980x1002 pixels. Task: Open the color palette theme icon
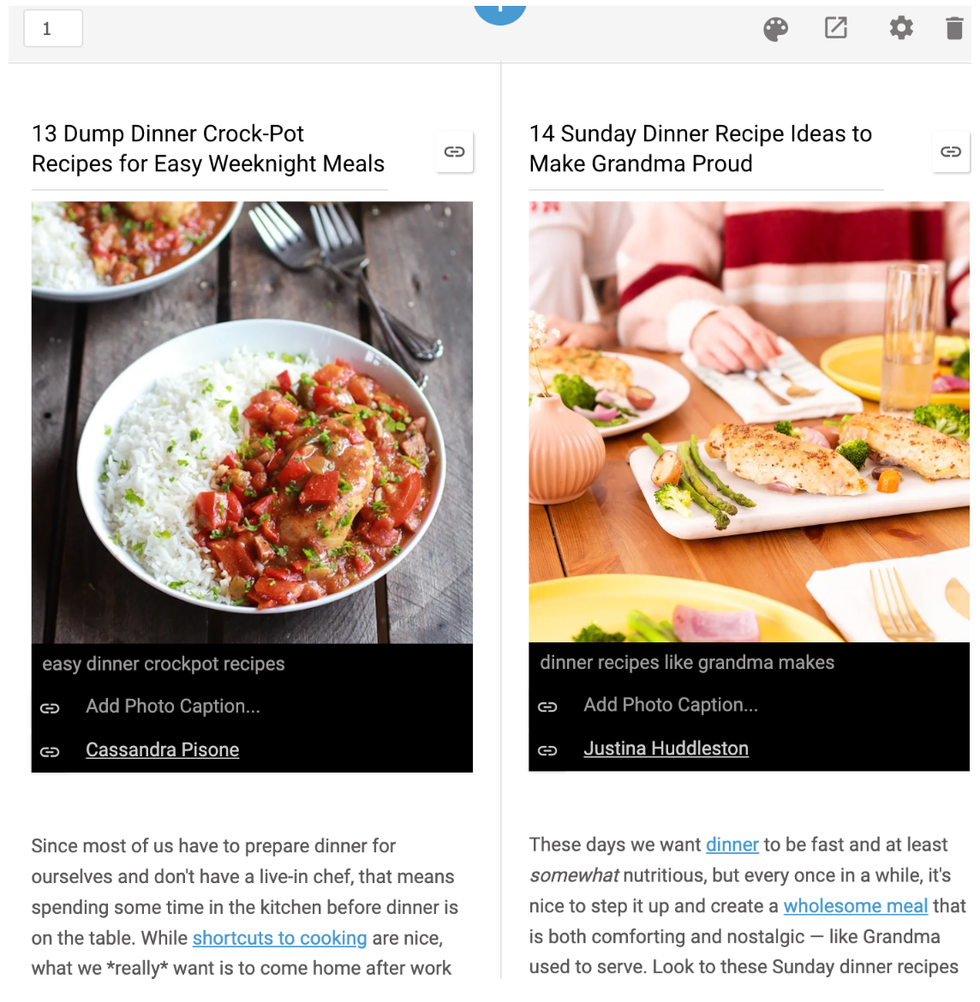pos(776,29)
